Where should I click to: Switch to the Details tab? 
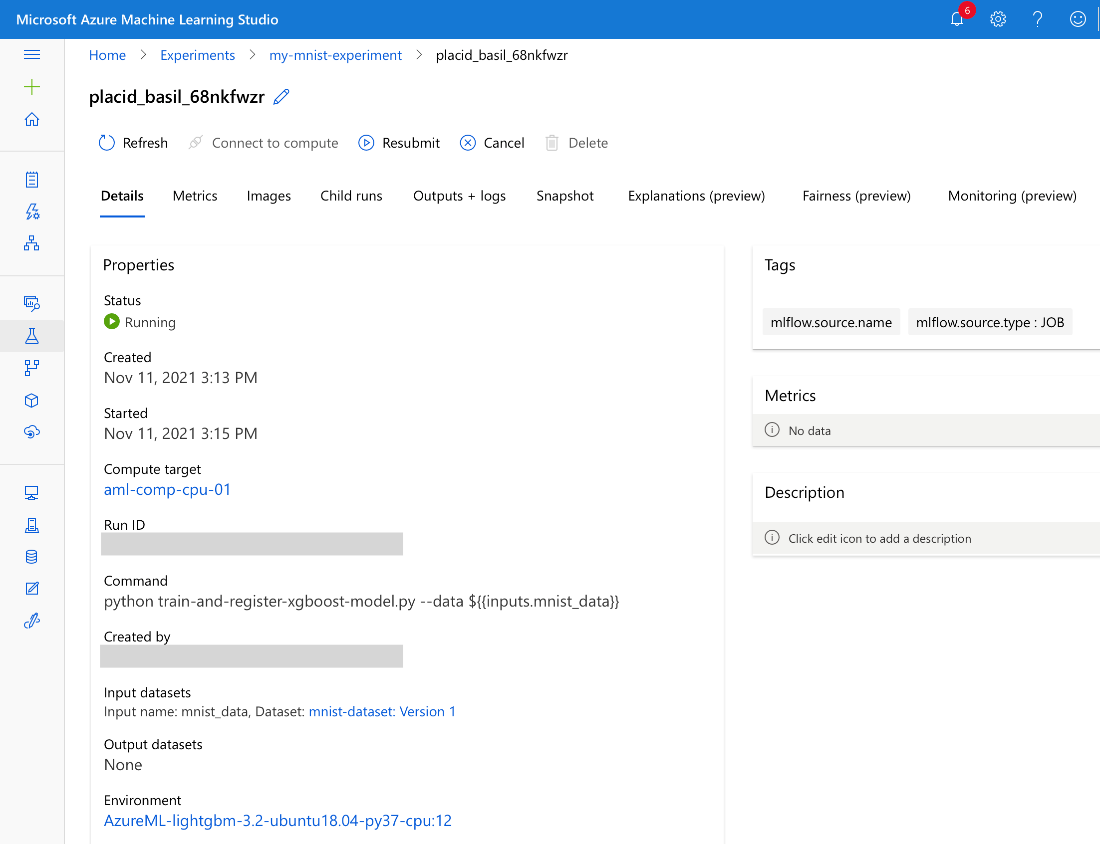click(x=122, y=196)
